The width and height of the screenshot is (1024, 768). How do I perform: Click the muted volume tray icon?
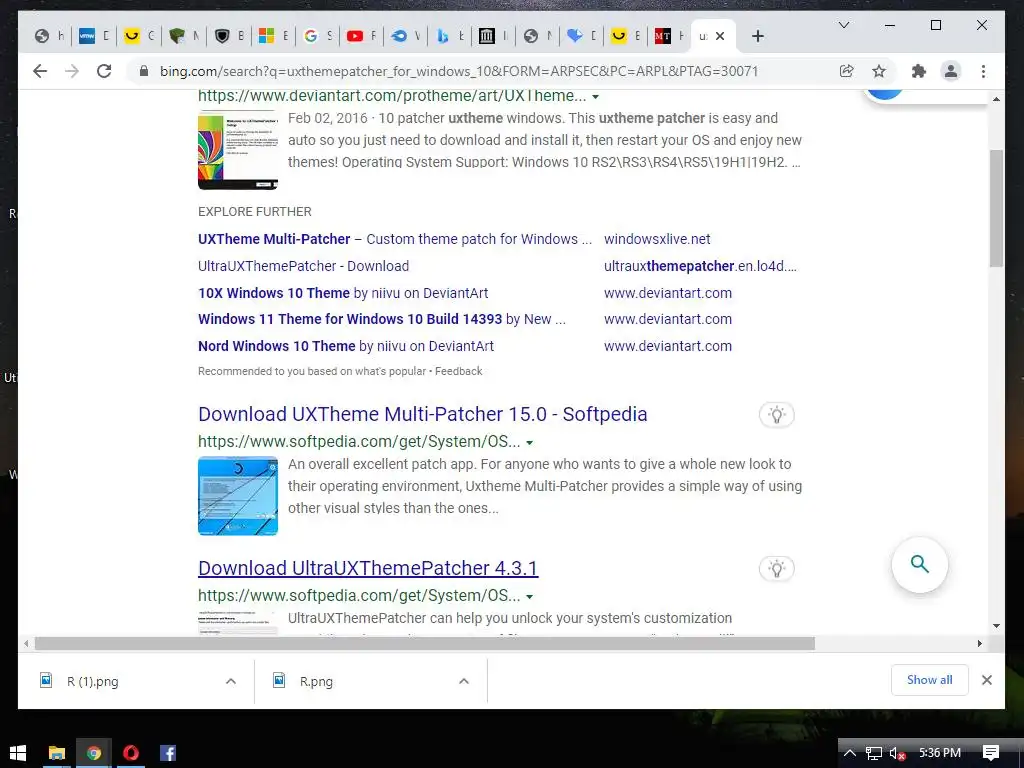click(897, 753)
